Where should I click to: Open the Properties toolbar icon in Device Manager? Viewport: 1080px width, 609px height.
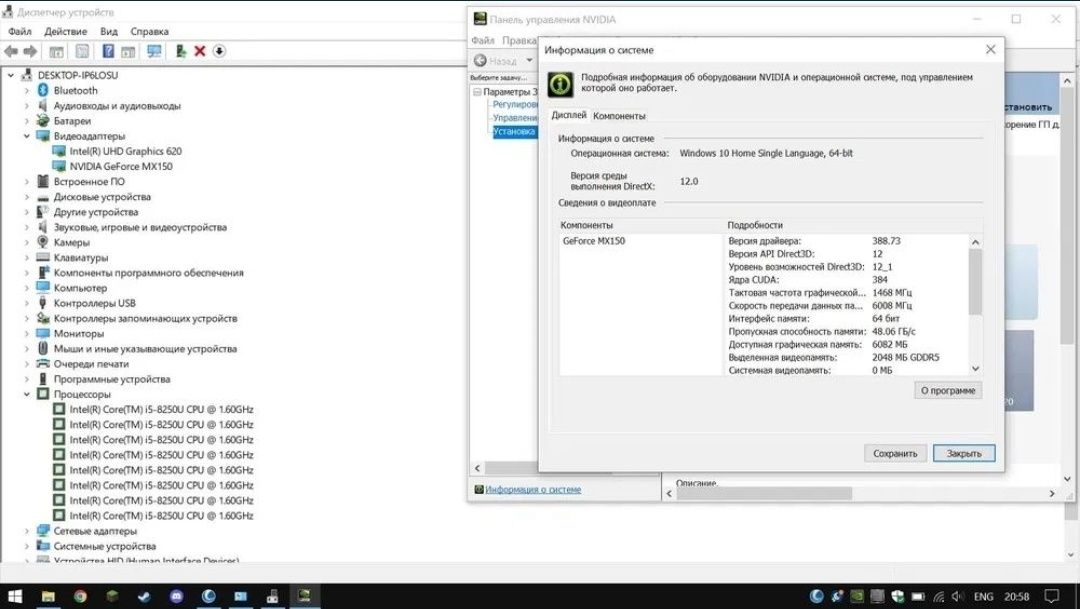(82, 51)
